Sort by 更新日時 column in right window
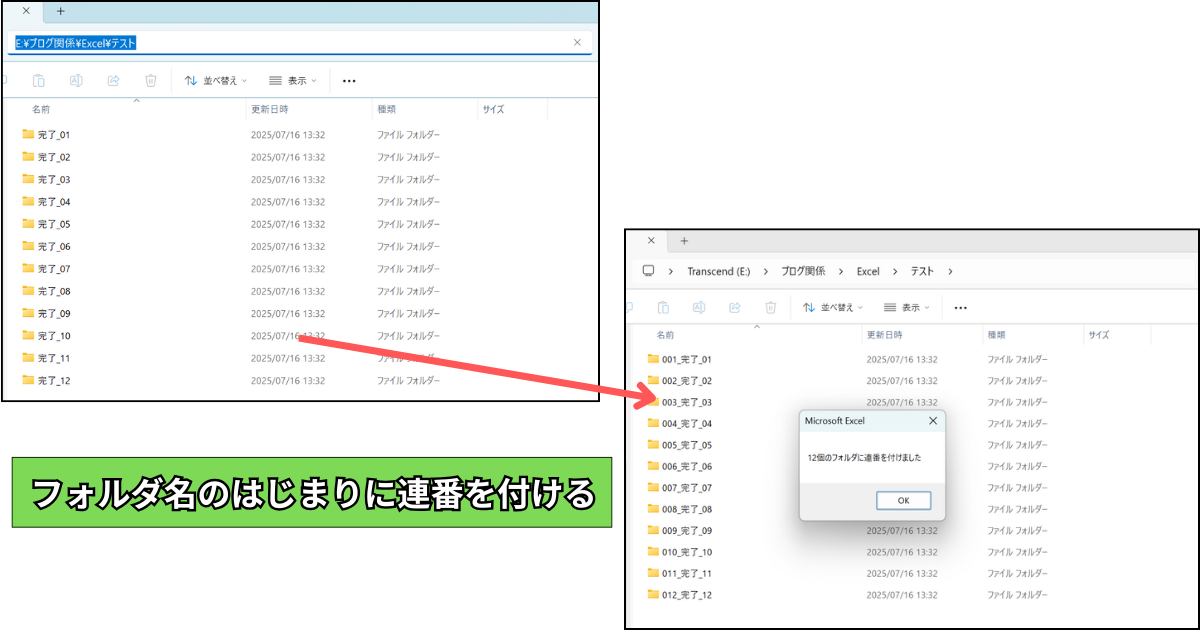1200x630 pixels. pyautogui.click(x=884, y=335)
